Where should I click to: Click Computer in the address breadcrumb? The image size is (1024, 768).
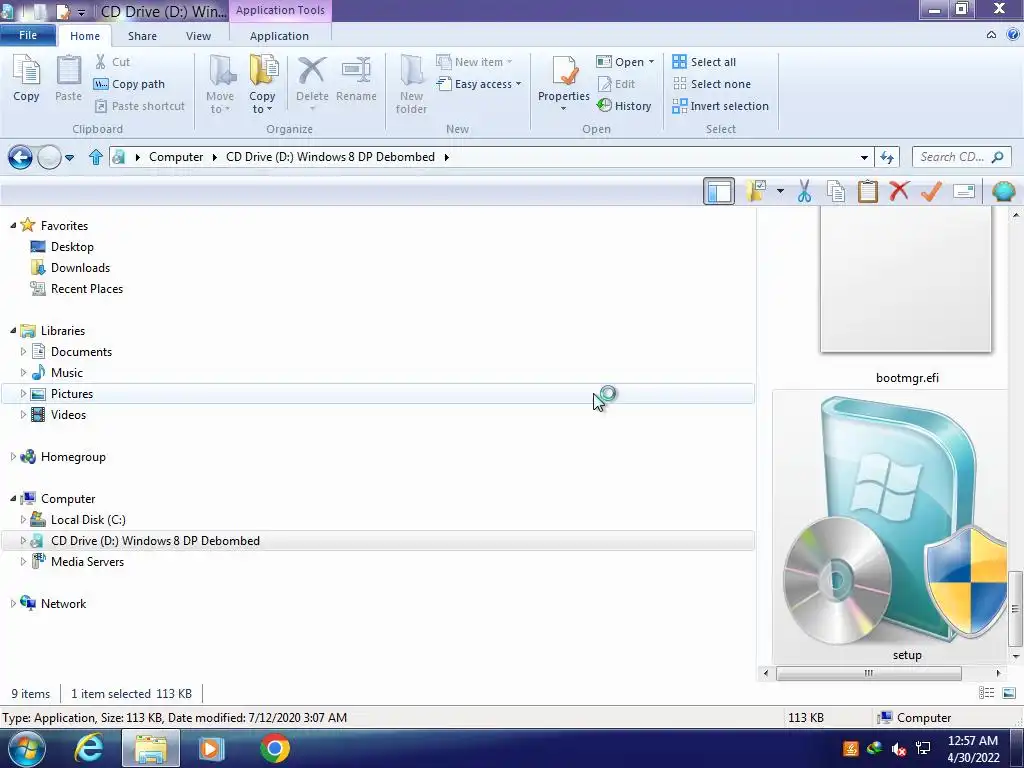[176, 157]
